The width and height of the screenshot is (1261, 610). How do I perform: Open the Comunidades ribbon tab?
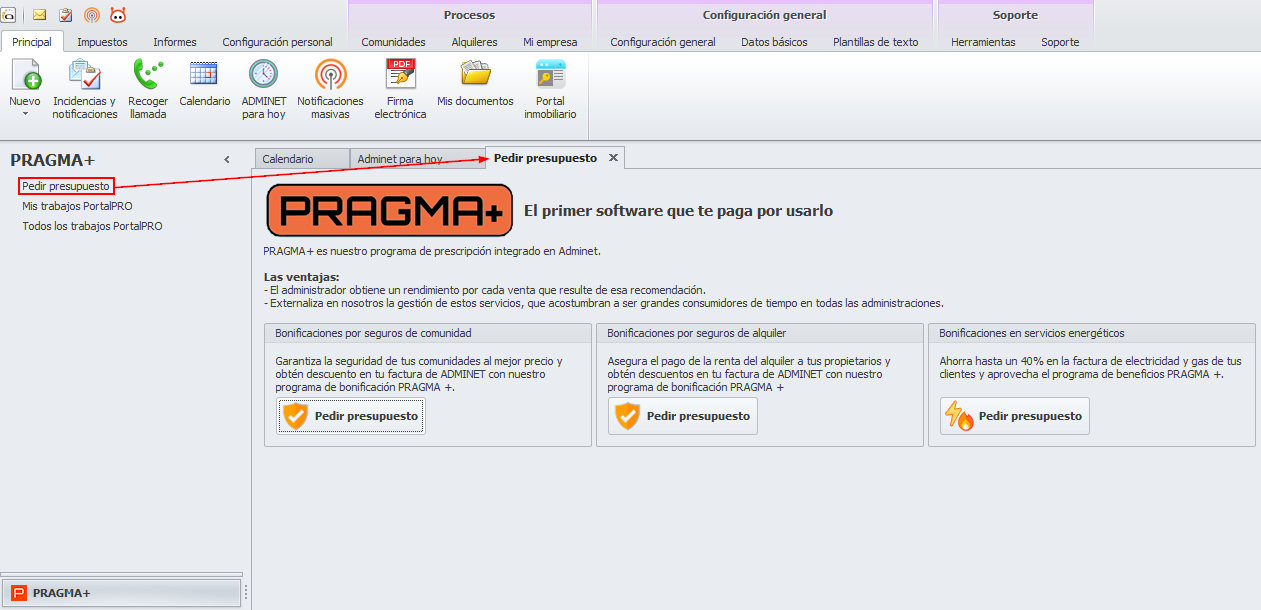point(393,42)
